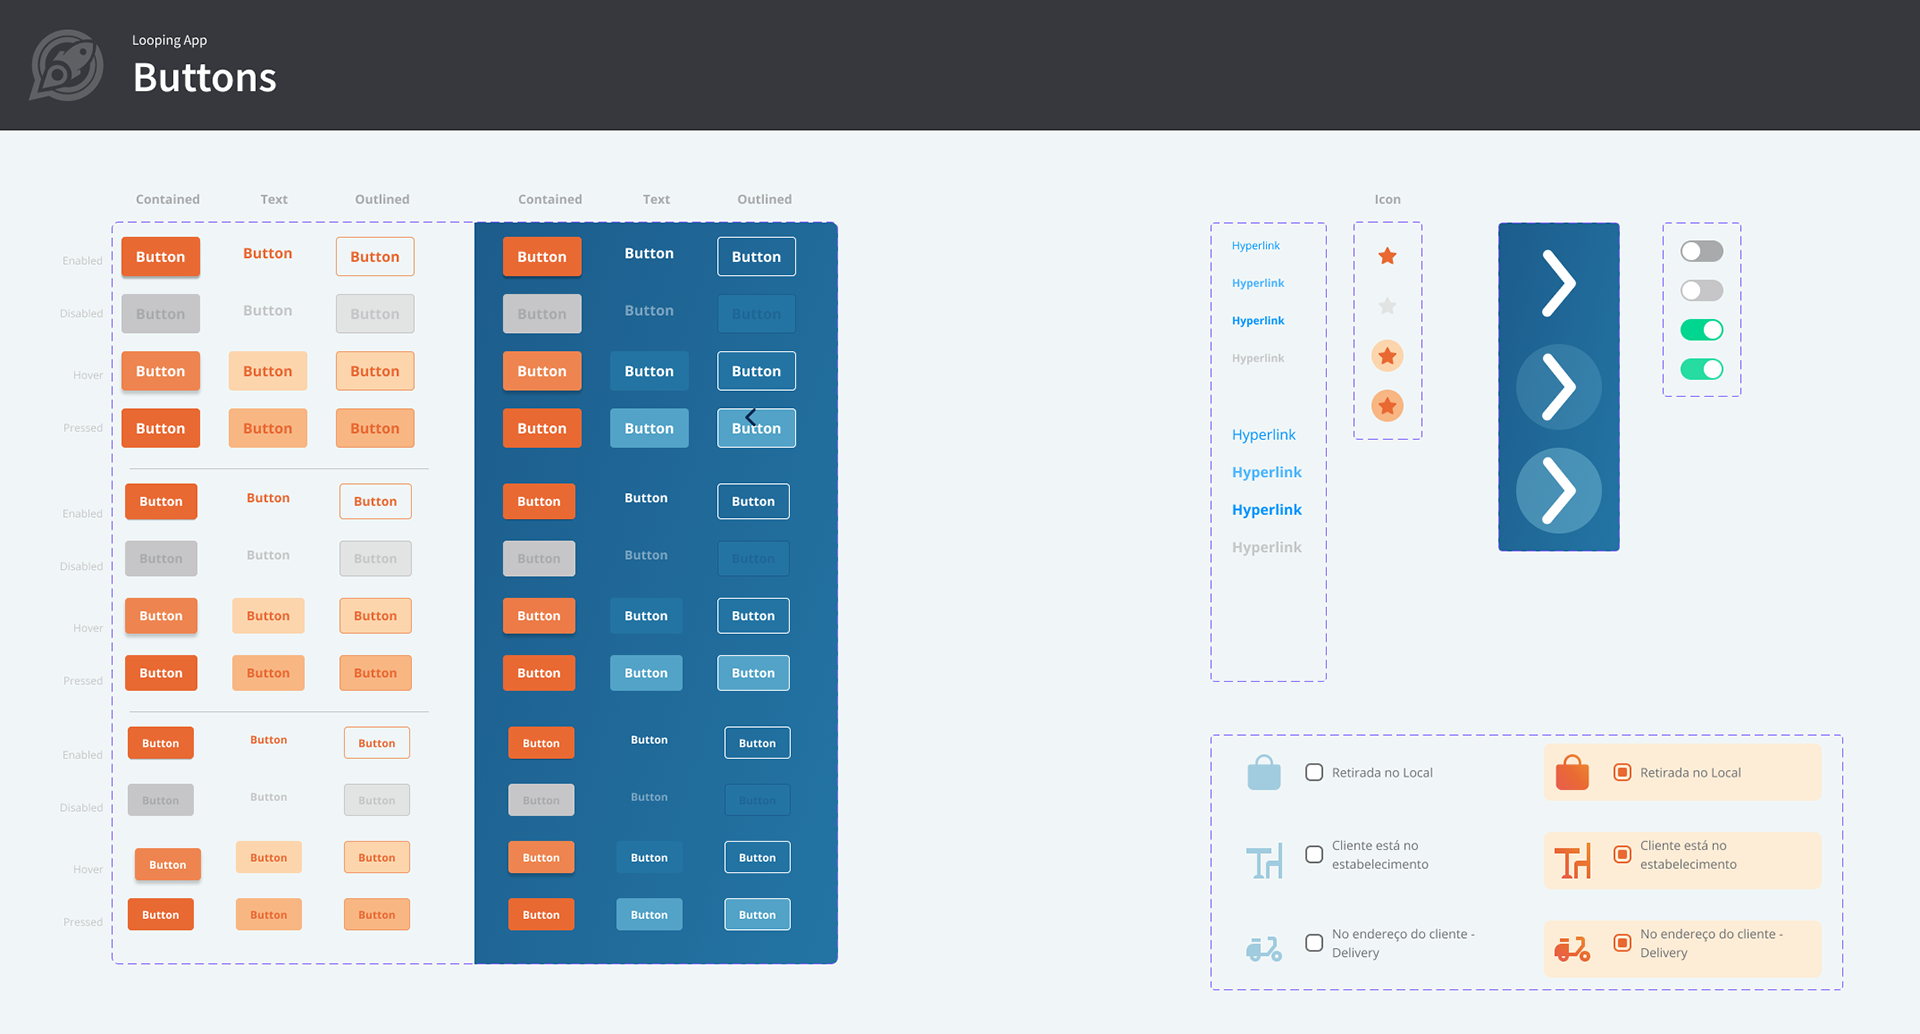Click small Enabled Contained button on light panel
1920x1034 pixels.
[160, 743]
